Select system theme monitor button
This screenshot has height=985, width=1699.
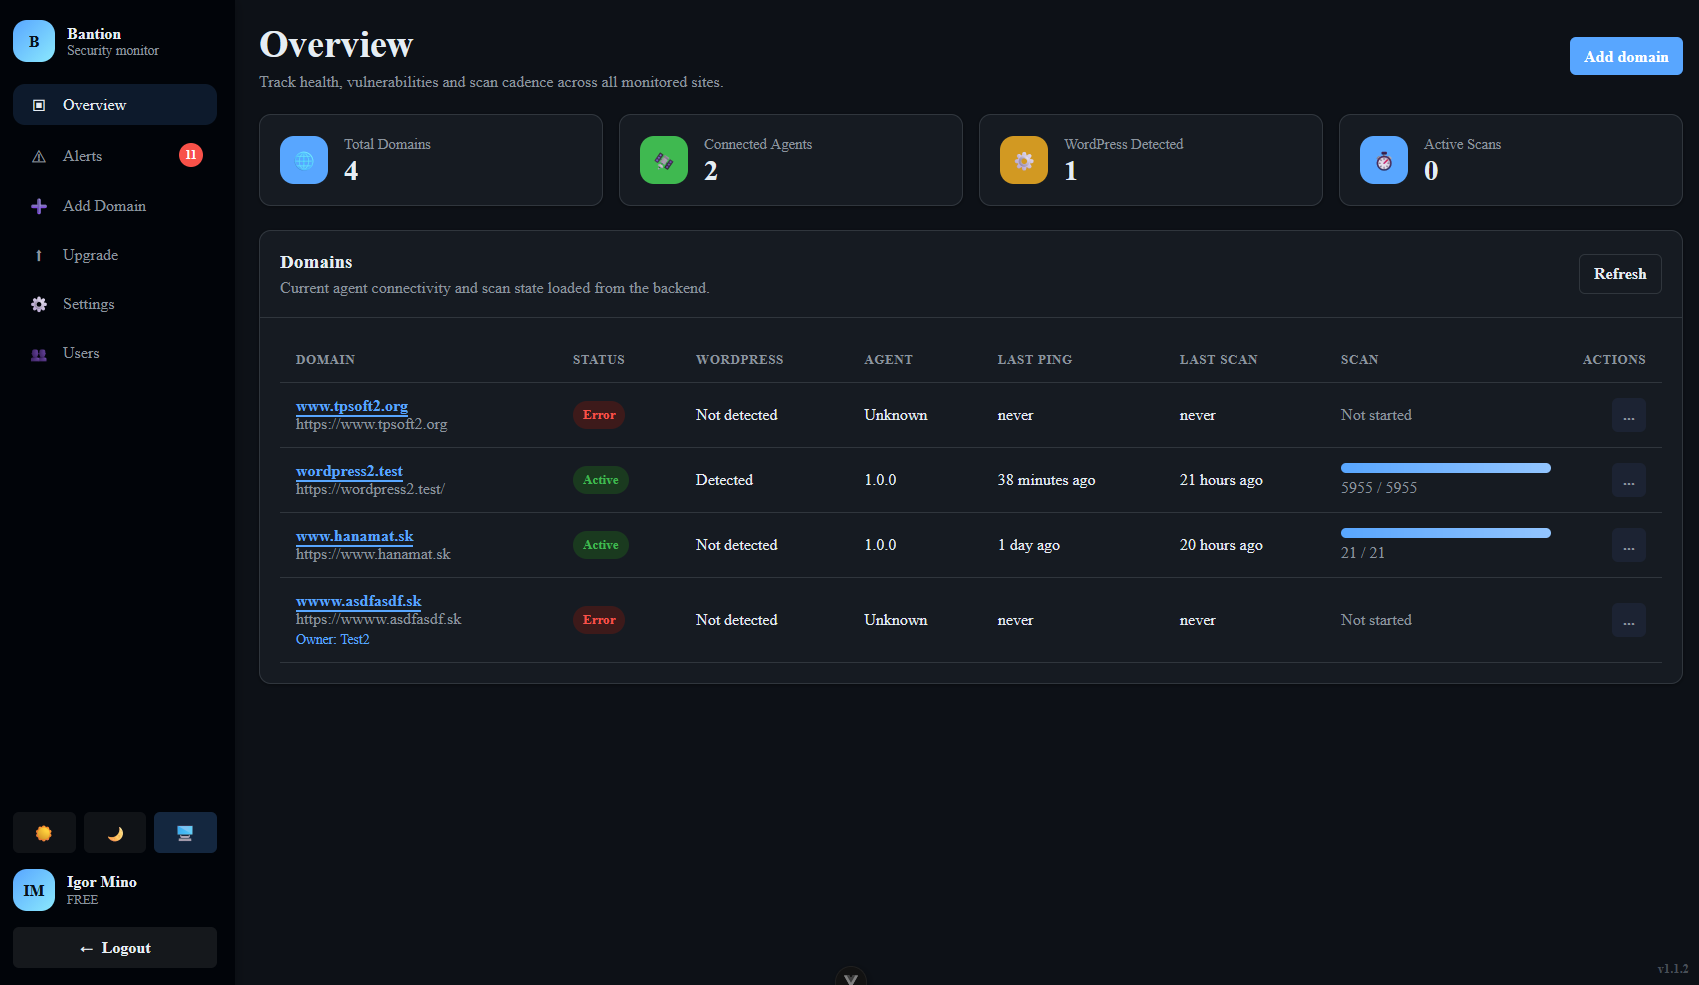(x=185, y=833)
